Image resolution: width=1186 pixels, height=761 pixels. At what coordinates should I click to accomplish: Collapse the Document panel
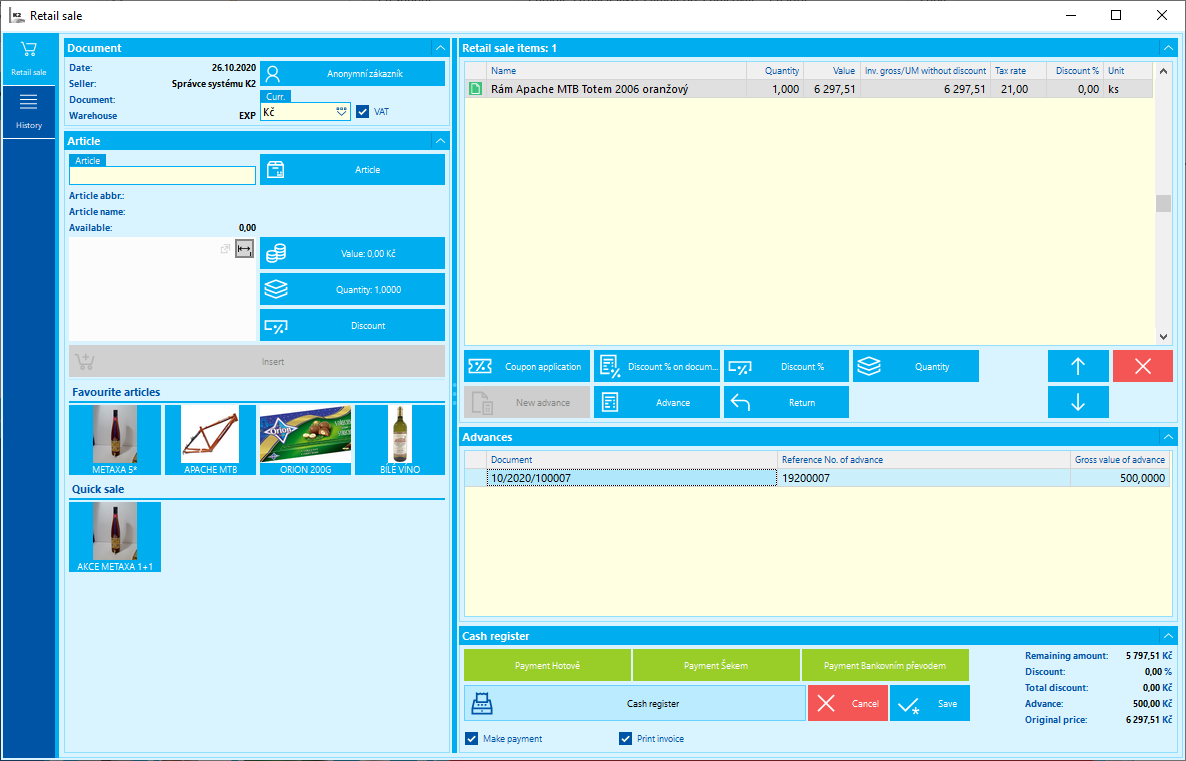440,48
